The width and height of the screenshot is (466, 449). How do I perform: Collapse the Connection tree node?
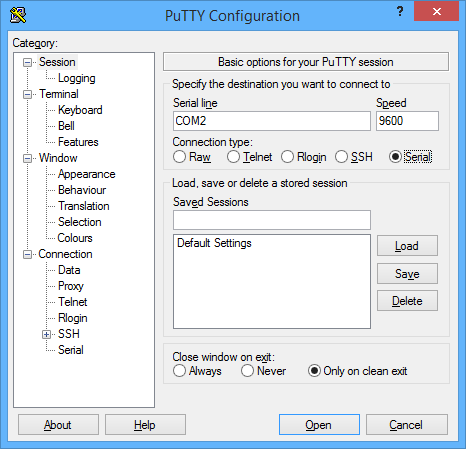[27, 254]
